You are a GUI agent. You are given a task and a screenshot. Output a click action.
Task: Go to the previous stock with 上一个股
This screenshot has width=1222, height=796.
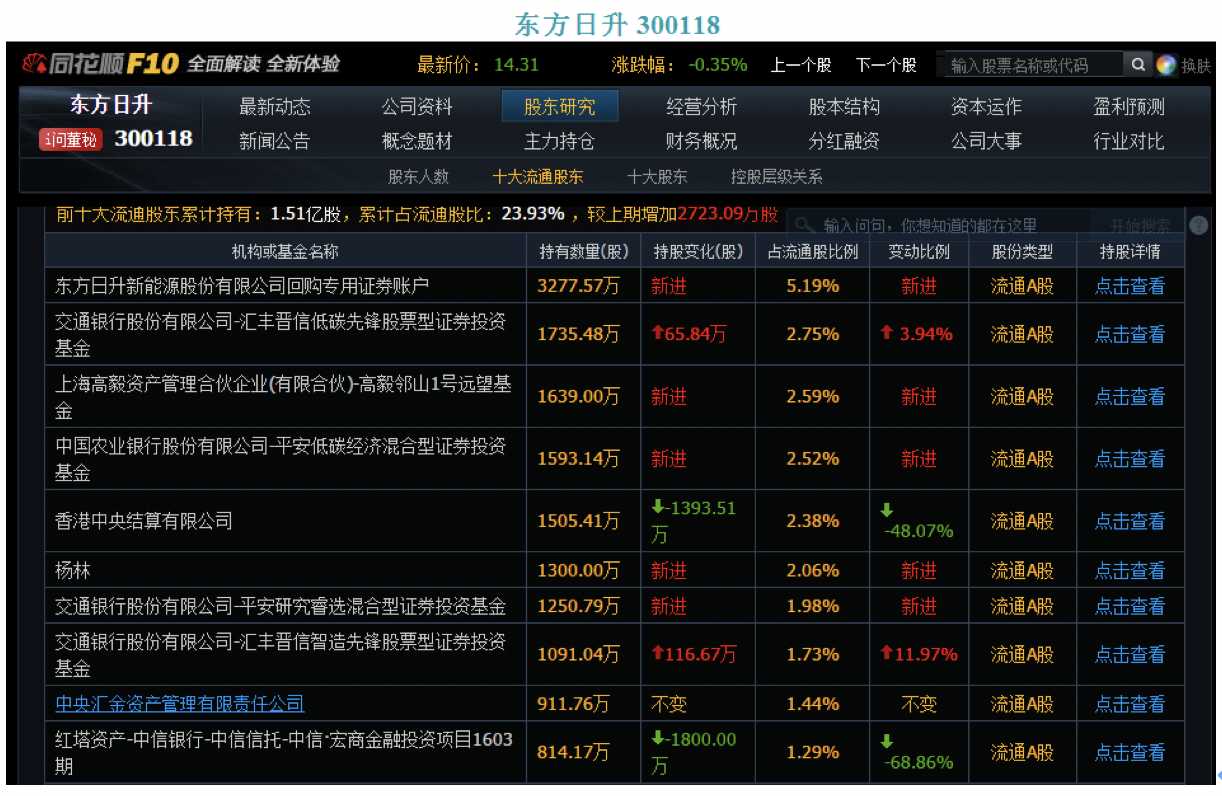click(800, 65)
